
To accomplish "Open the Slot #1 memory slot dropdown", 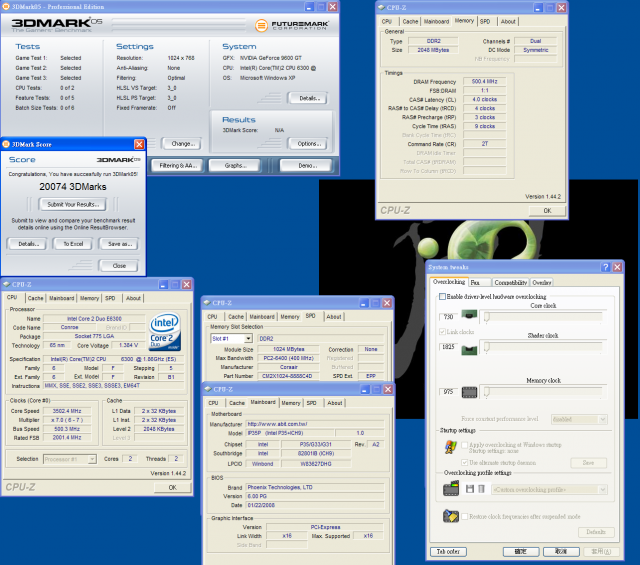I will tap(248, 338).
